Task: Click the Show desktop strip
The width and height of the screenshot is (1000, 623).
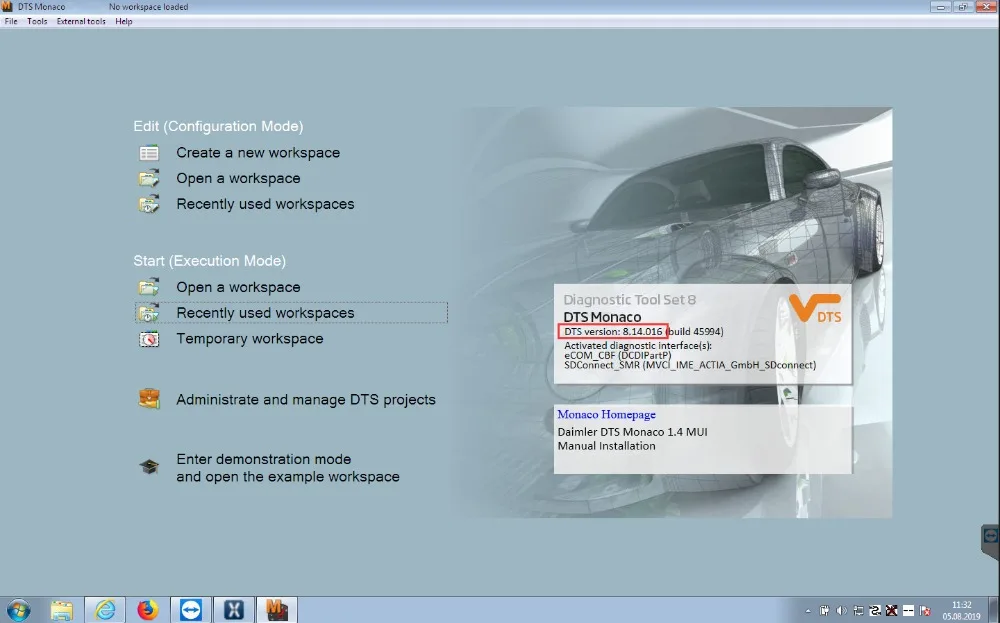Action: (996, 610)
